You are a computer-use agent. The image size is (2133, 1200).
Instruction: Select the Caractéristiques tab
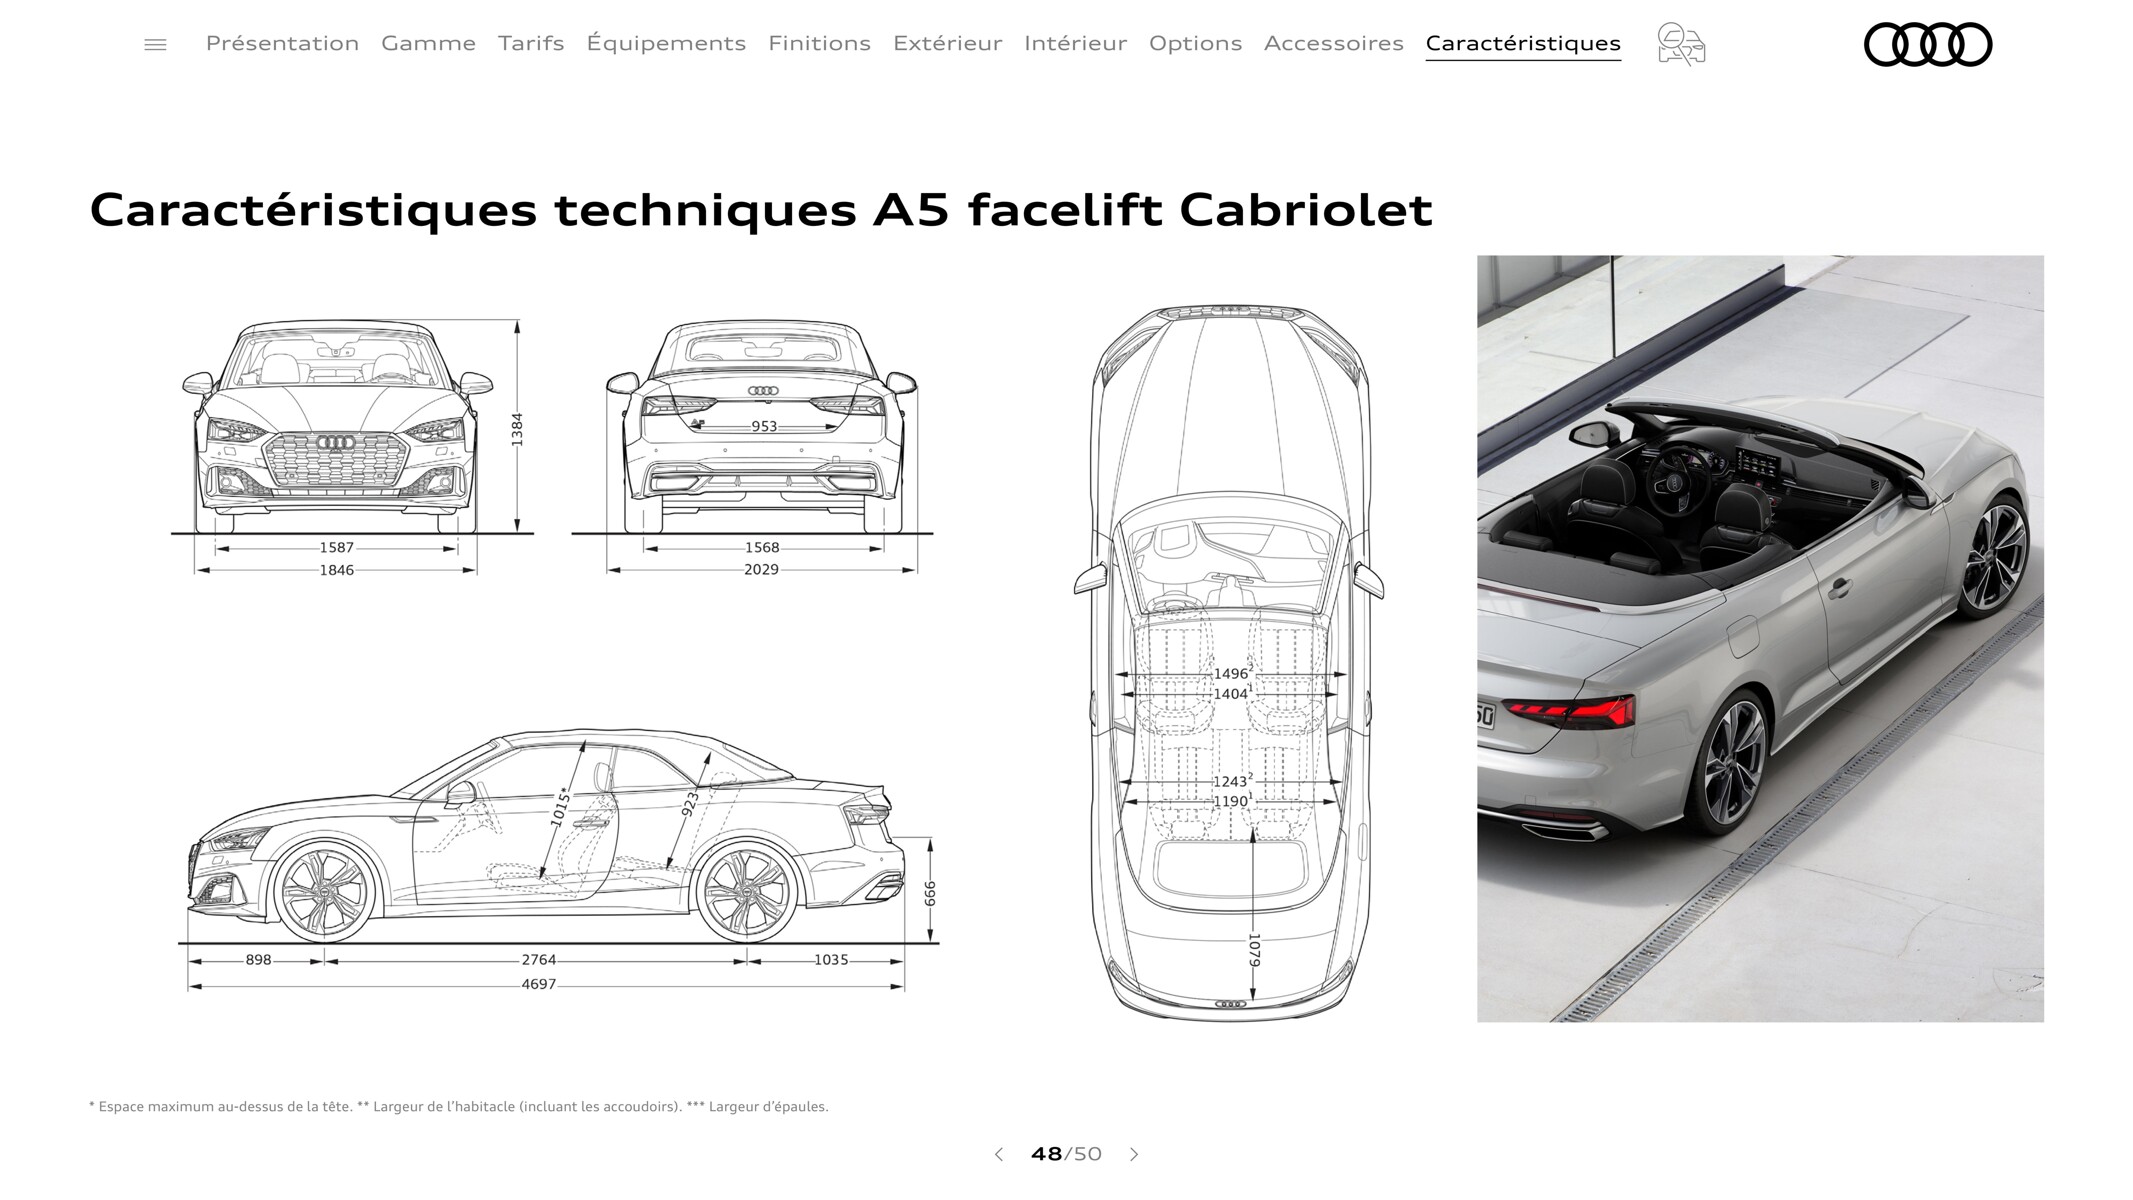click(x=1523, y=43)
